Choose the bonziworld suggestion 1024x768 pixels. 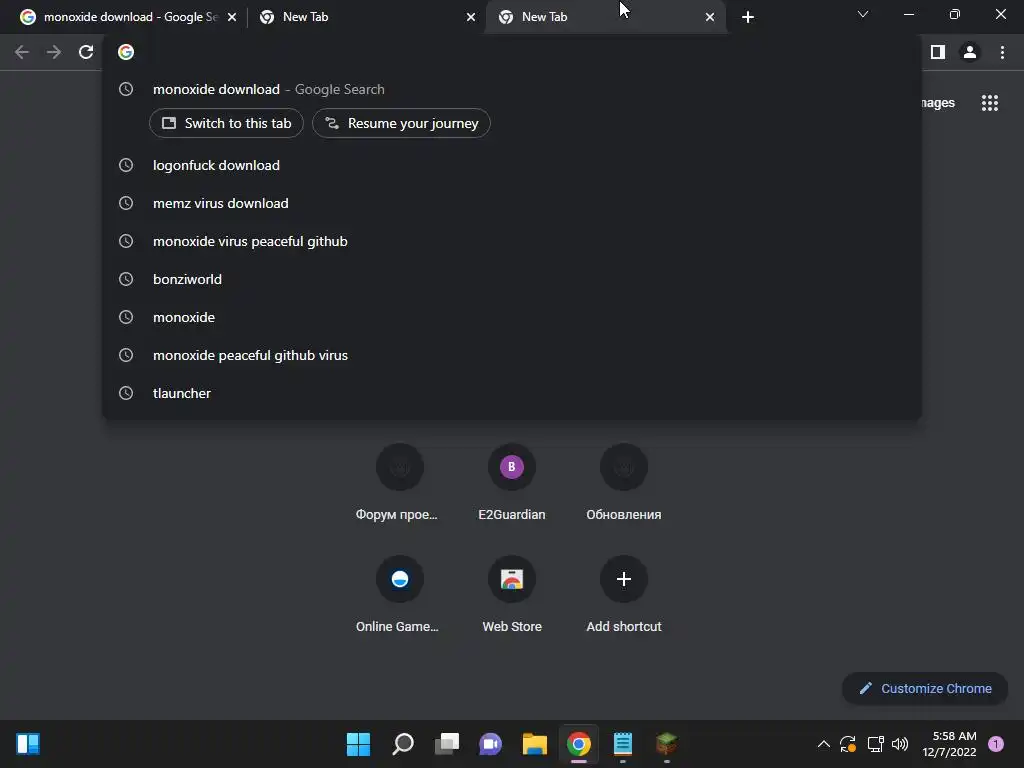pos(512,279)
